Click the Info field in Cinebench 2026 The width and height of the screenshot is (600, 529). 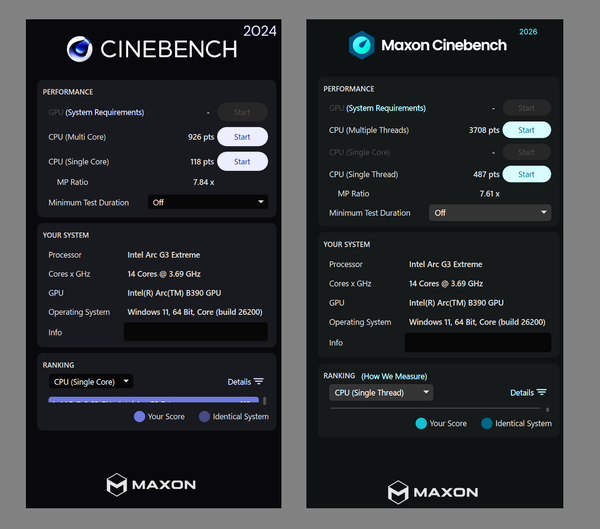coord(478,342)
